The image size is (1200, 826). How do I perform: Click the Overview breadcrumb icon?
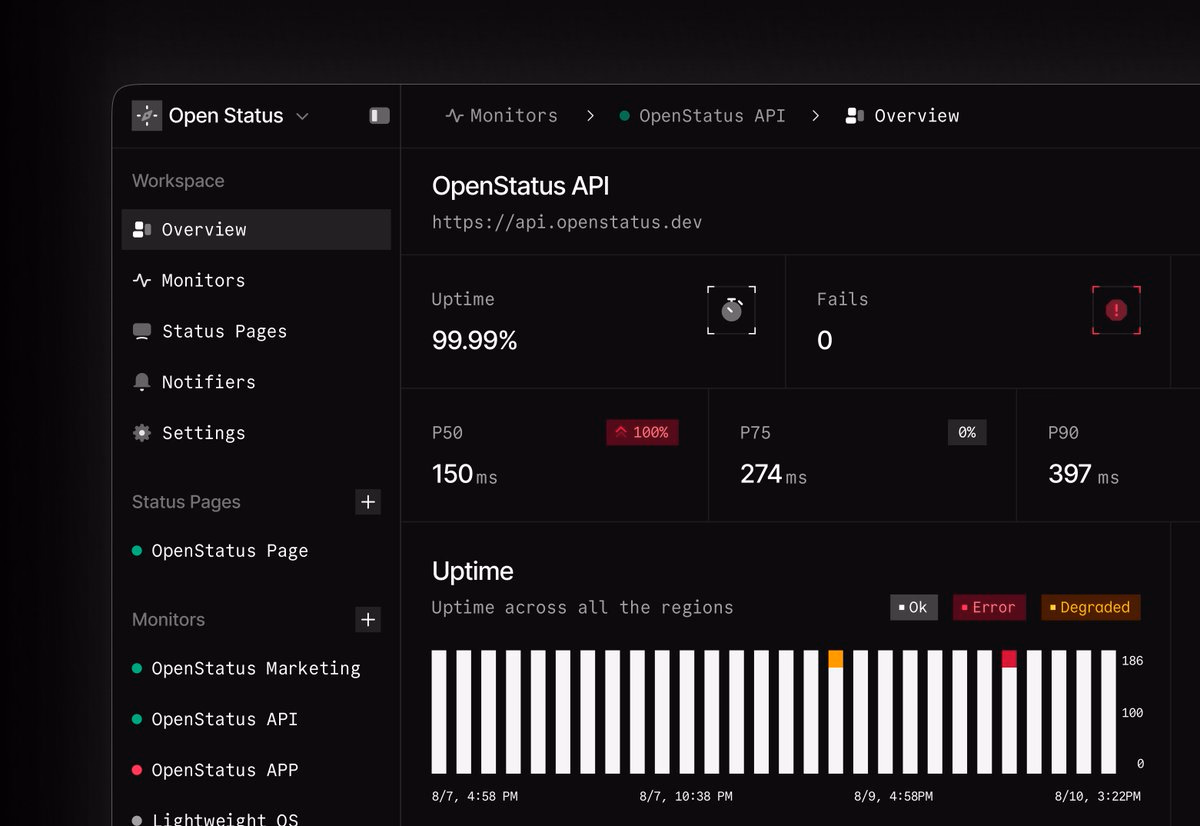[854, 116]
